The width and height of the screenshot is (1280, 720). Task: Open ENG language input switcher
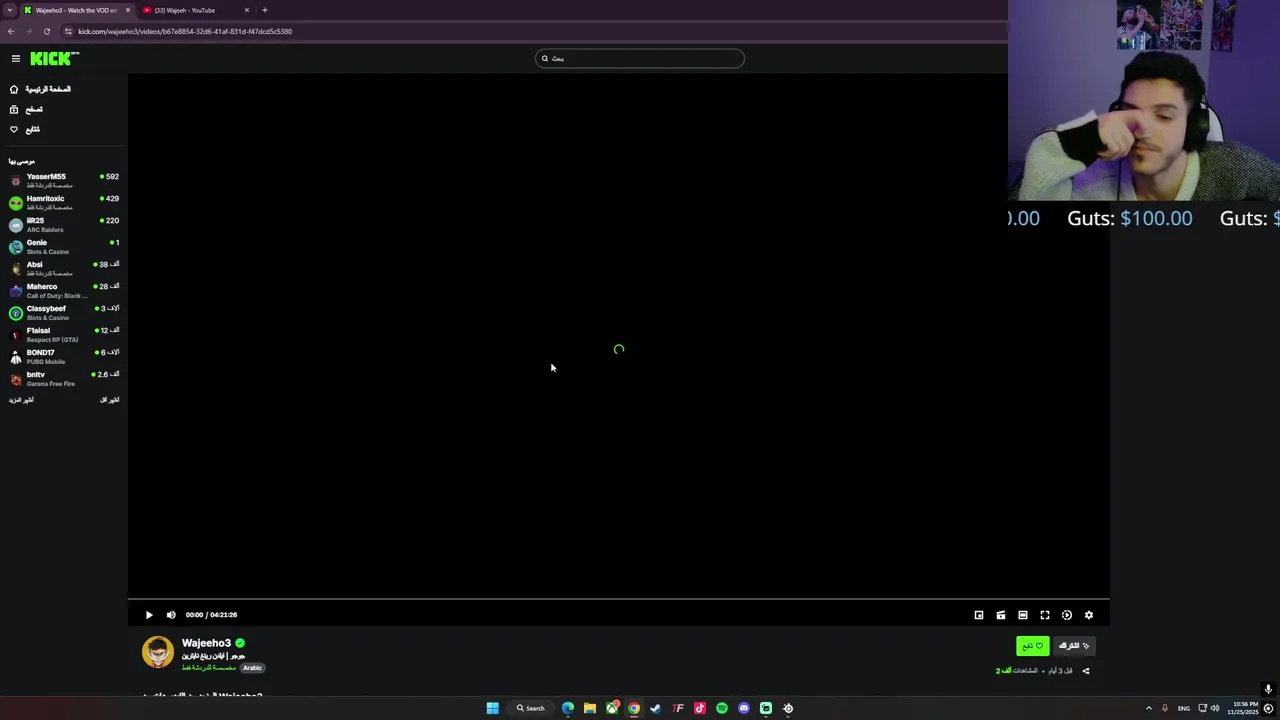tap(1184, 708)
